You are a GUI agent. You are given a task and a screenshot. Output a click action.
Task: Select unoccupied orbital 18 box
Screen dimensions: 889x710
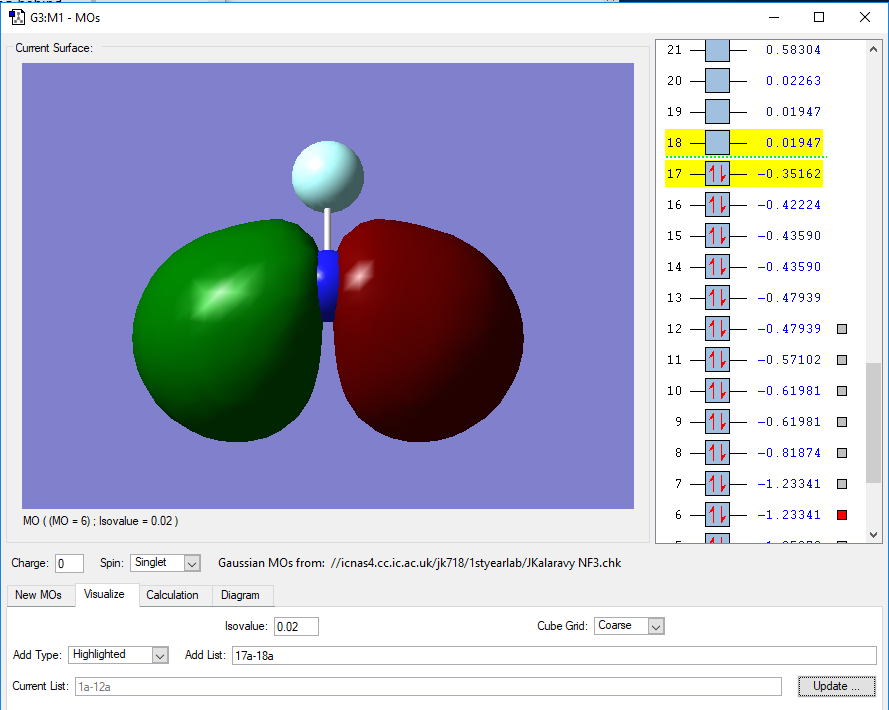coord(717,143)
